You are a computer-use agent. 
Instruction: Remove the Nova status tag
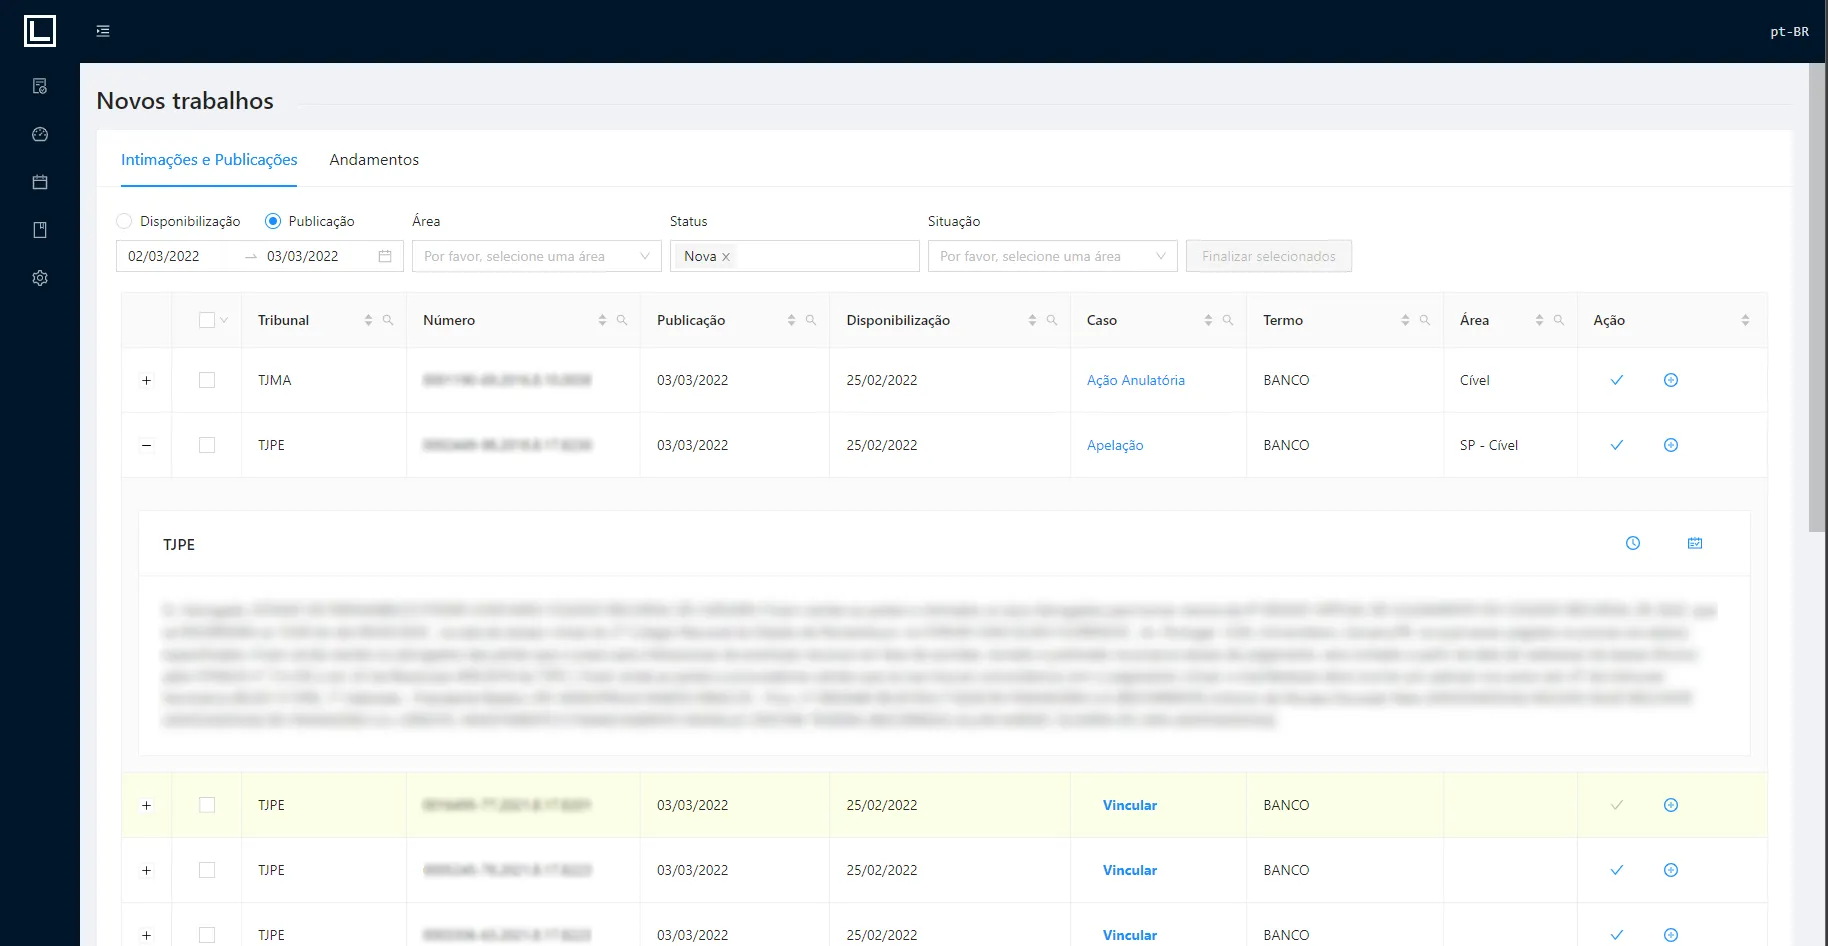tap(726, 257)
